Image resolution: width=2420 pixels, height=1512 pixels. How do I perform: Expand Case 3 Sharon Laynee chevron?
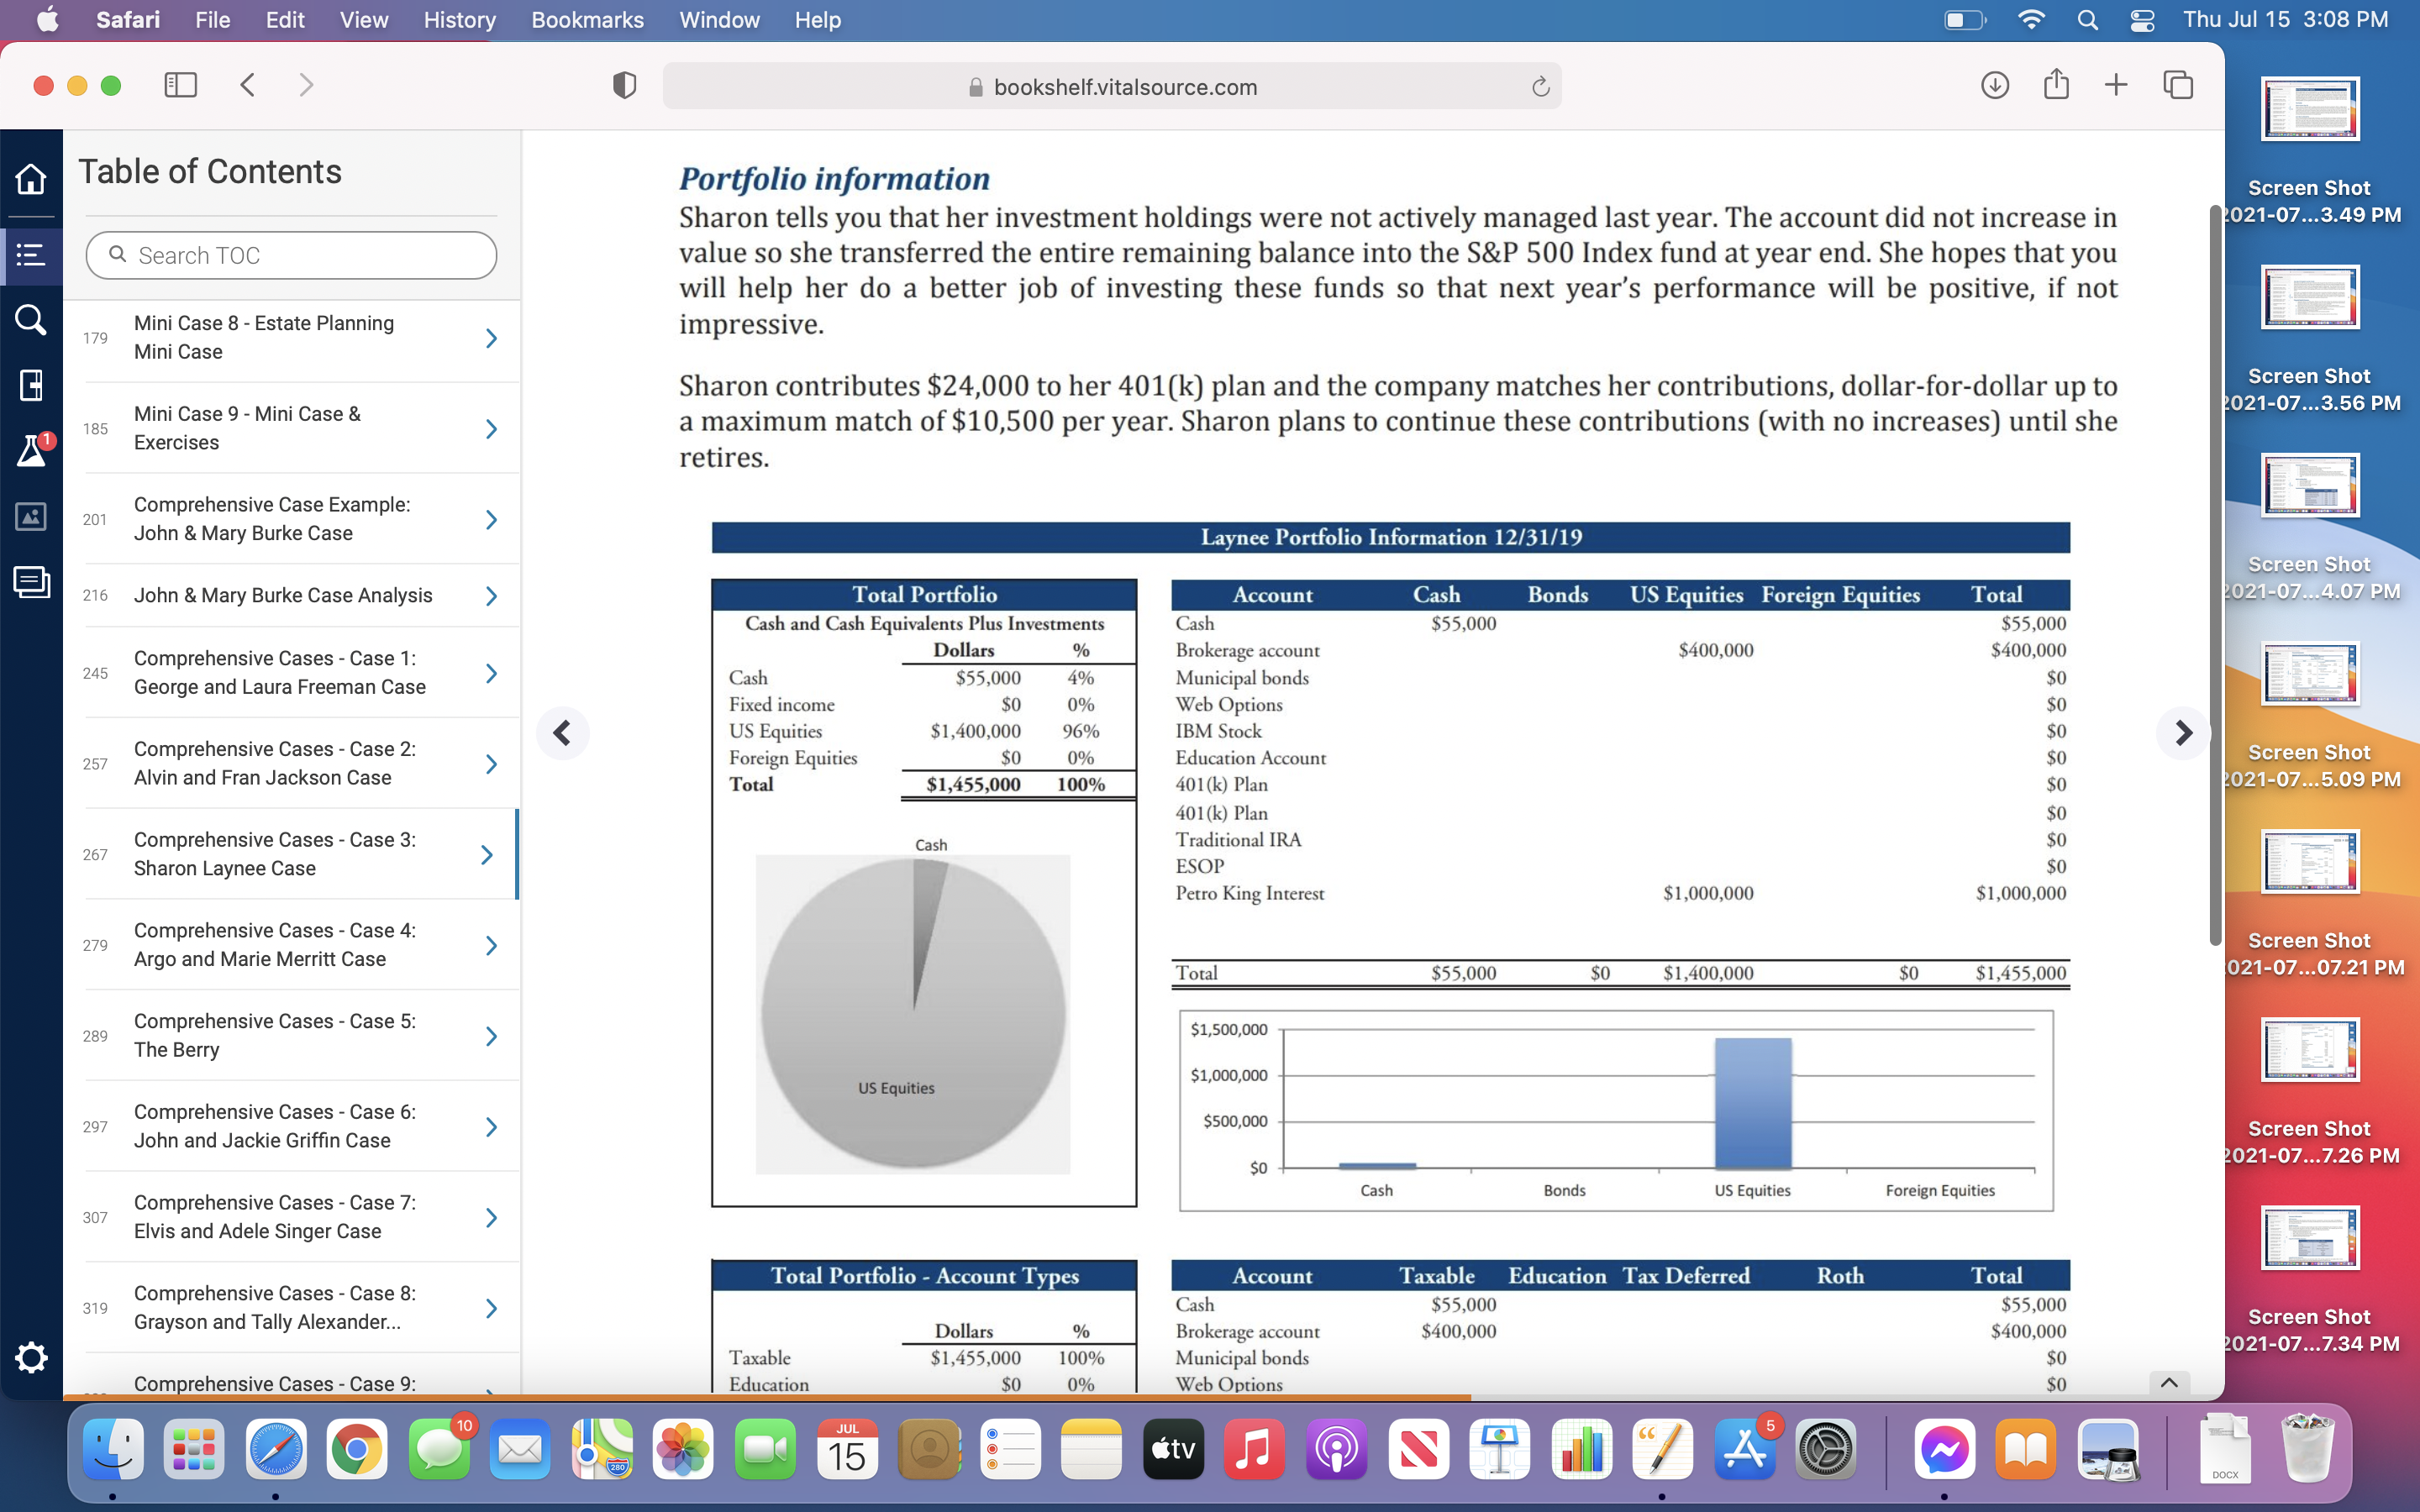pos(487,855)
